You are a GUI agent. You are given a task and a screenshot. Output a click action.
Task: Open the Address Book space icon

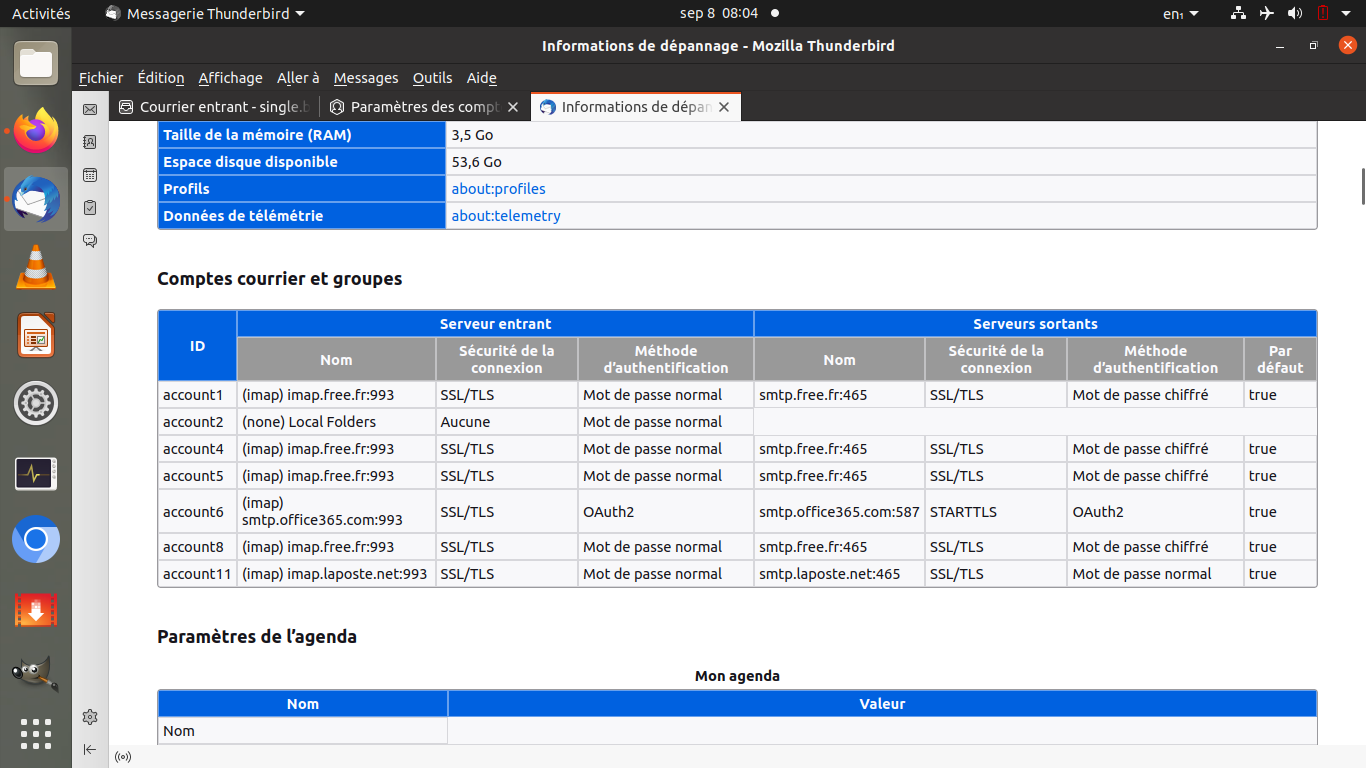pos(90,142)
